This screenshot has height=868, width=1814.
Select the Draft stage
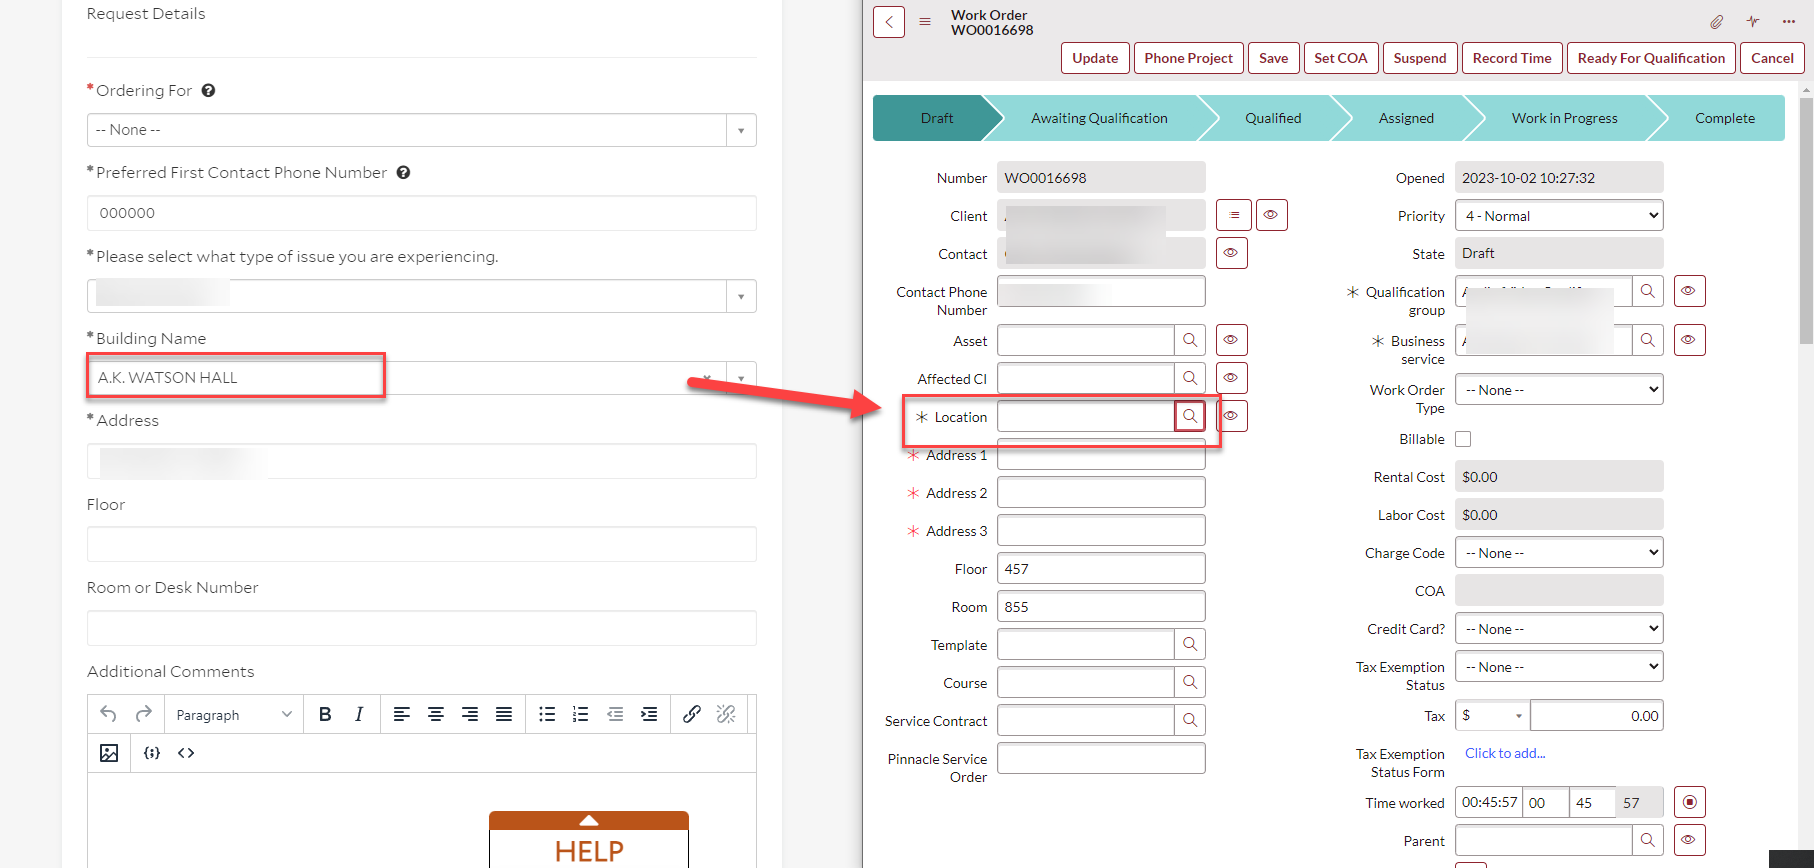click(937, 118)
